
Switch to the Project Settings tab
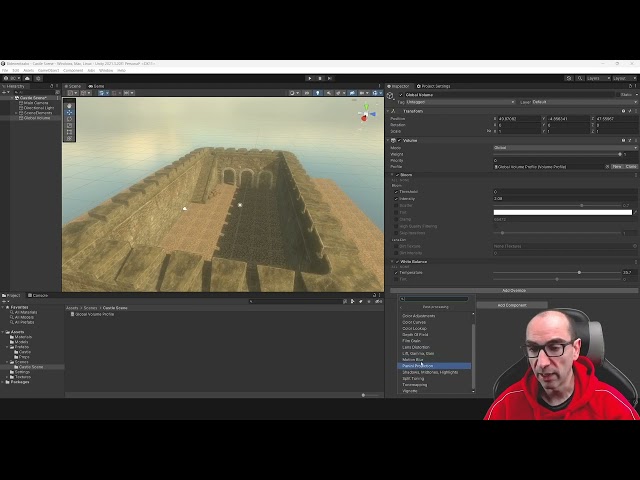click(x=433, y=86)
